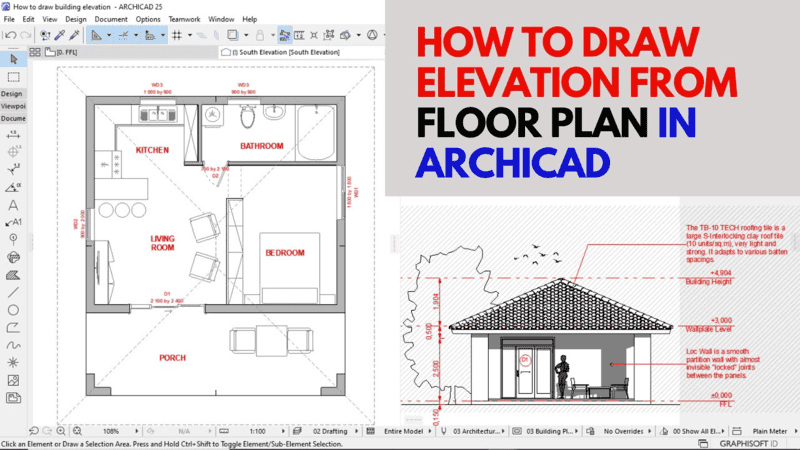Select the Arrow selection tool
The image size is (800, 450).
coord(14,59)
